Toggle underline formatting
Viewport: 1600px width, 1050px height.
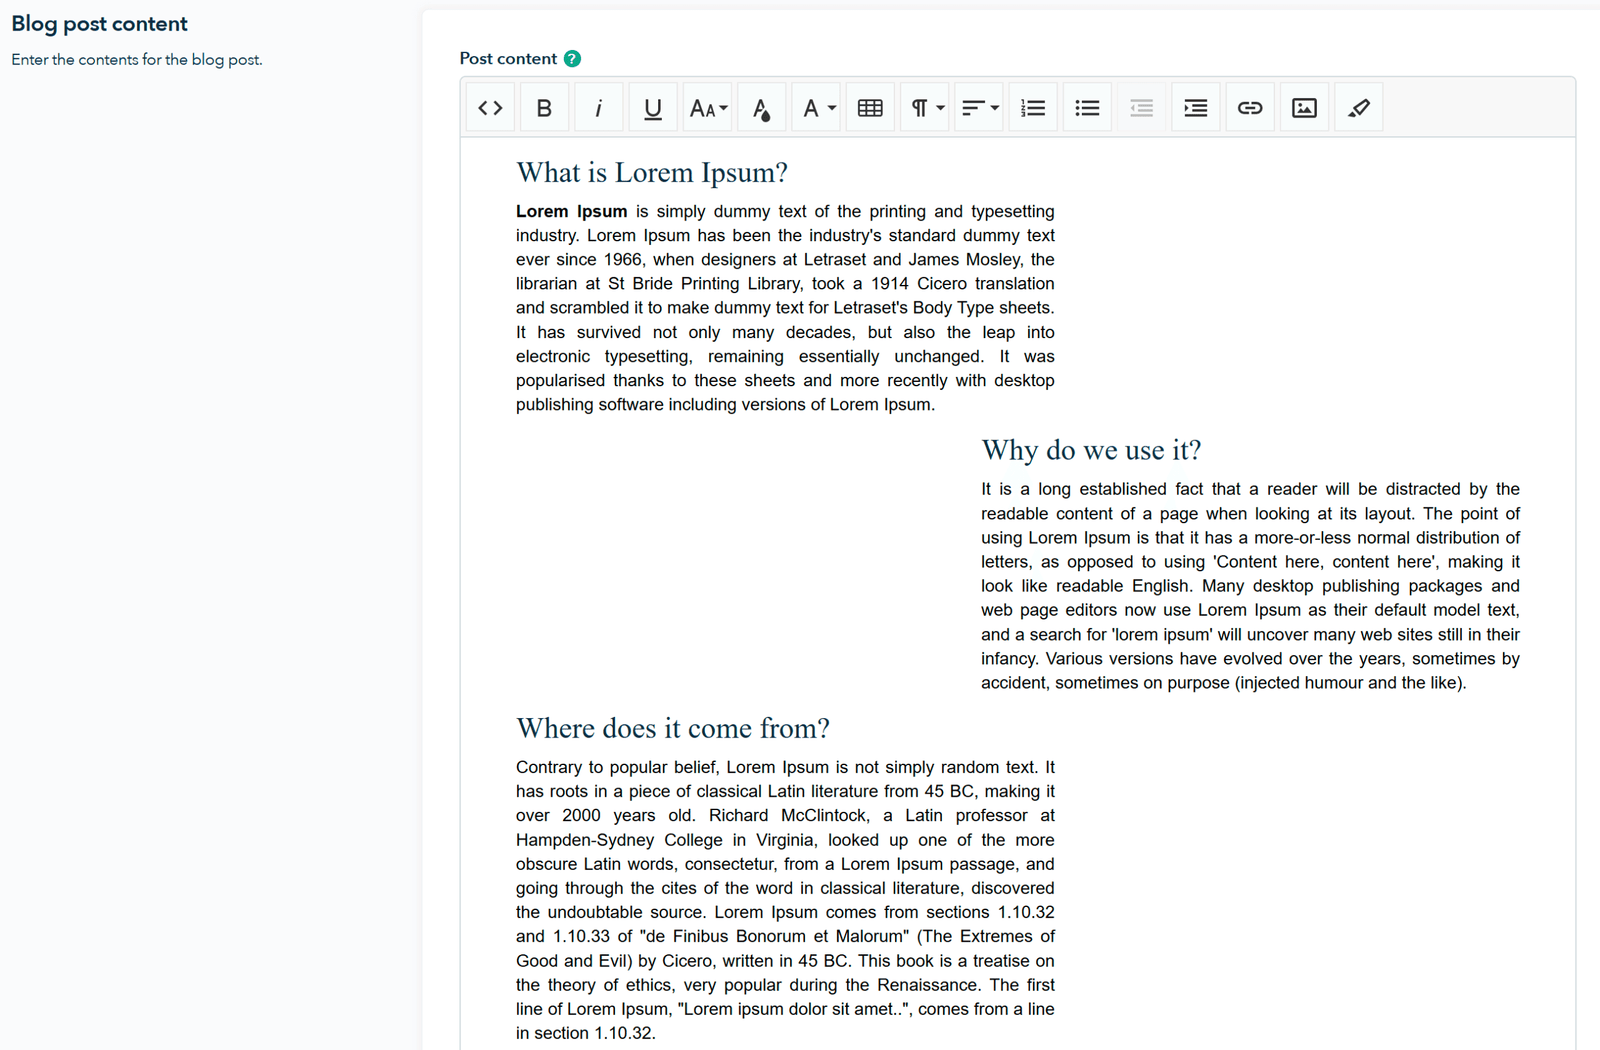(x=653, y=108)
